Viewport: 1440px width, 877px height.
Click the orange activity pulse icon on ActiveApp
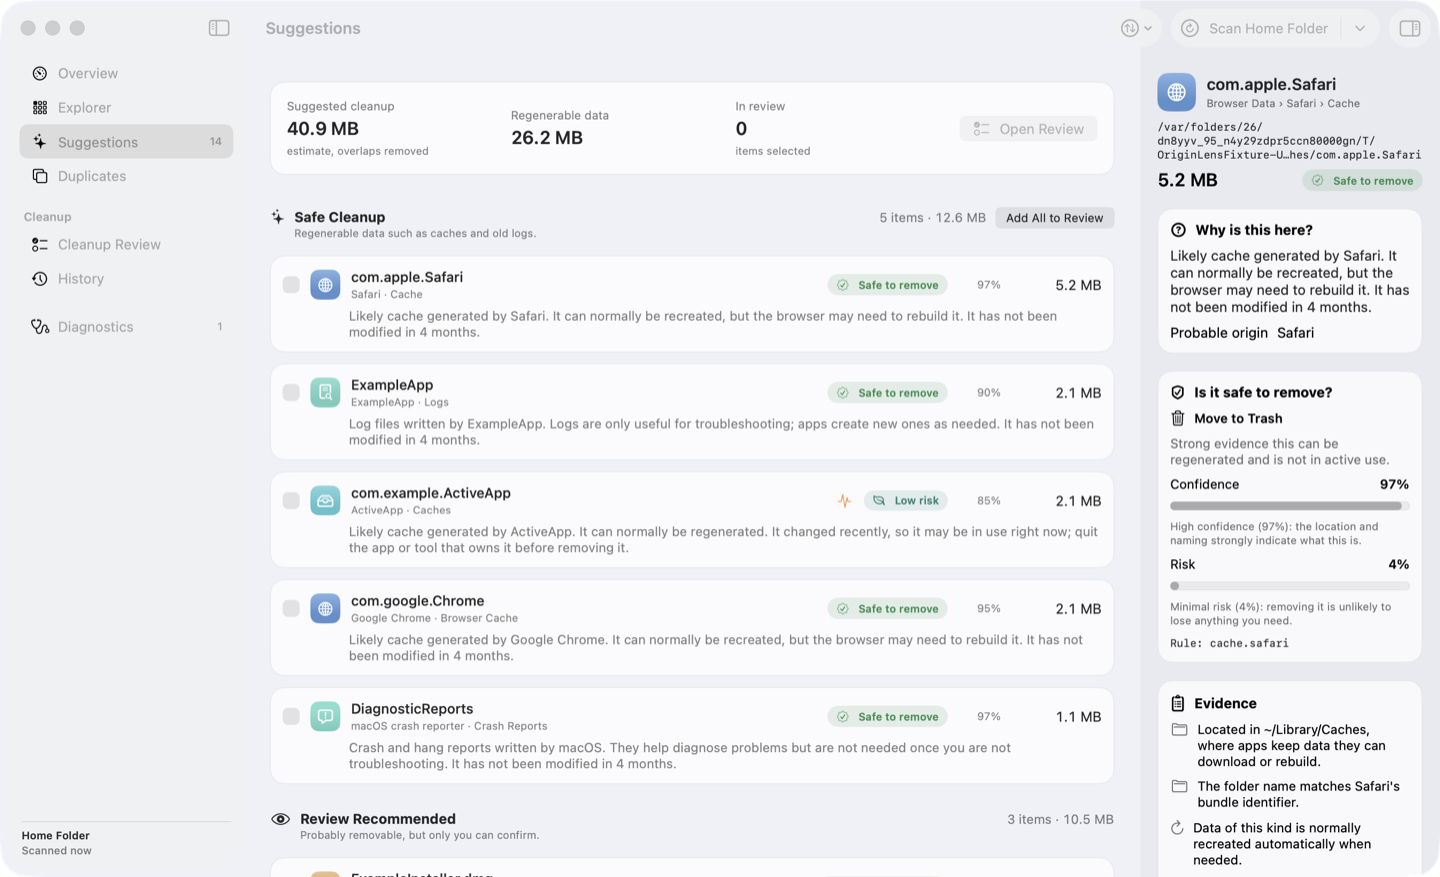(845, 501)
